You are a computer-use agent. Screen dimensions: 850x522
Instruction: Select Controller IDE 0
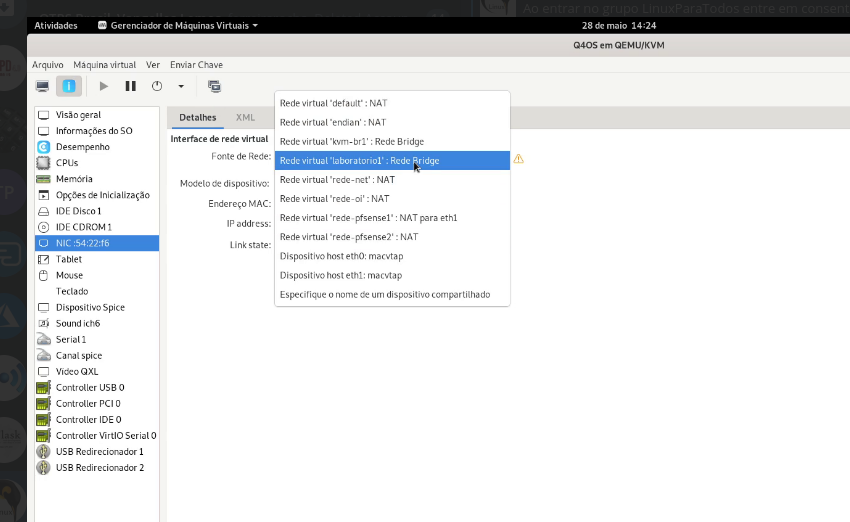(97, 420)
